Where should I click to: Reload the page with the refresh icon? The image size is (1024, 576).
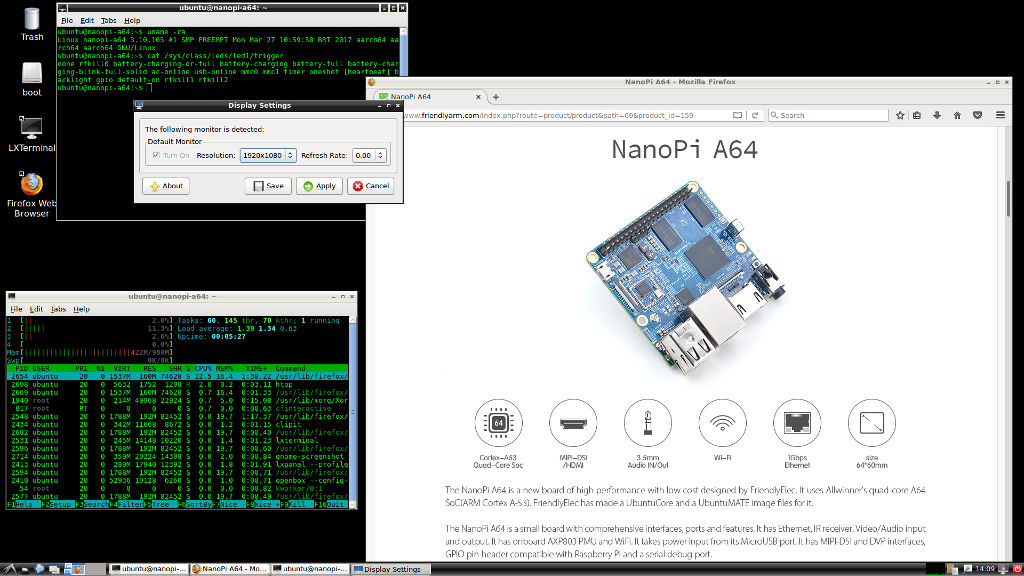(755, 115)
